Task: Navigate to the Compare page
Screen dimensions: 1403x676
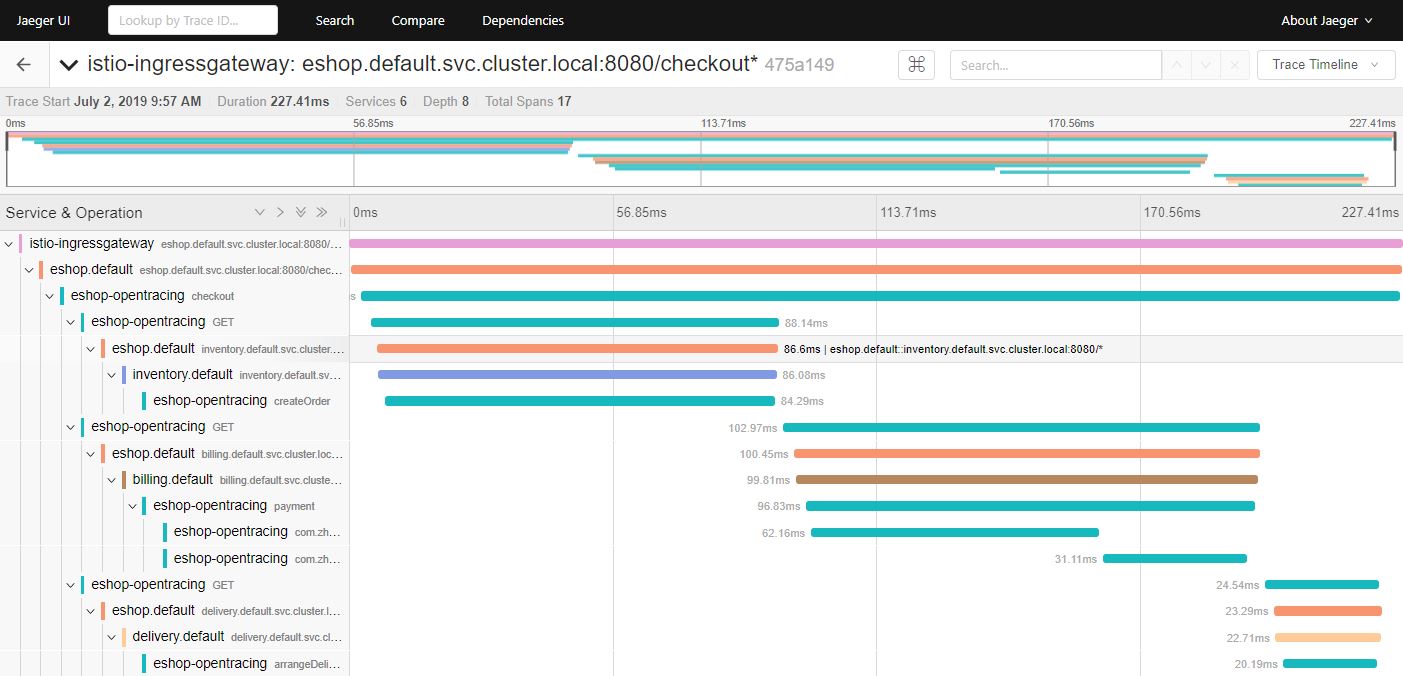Action: coord(418,20)
